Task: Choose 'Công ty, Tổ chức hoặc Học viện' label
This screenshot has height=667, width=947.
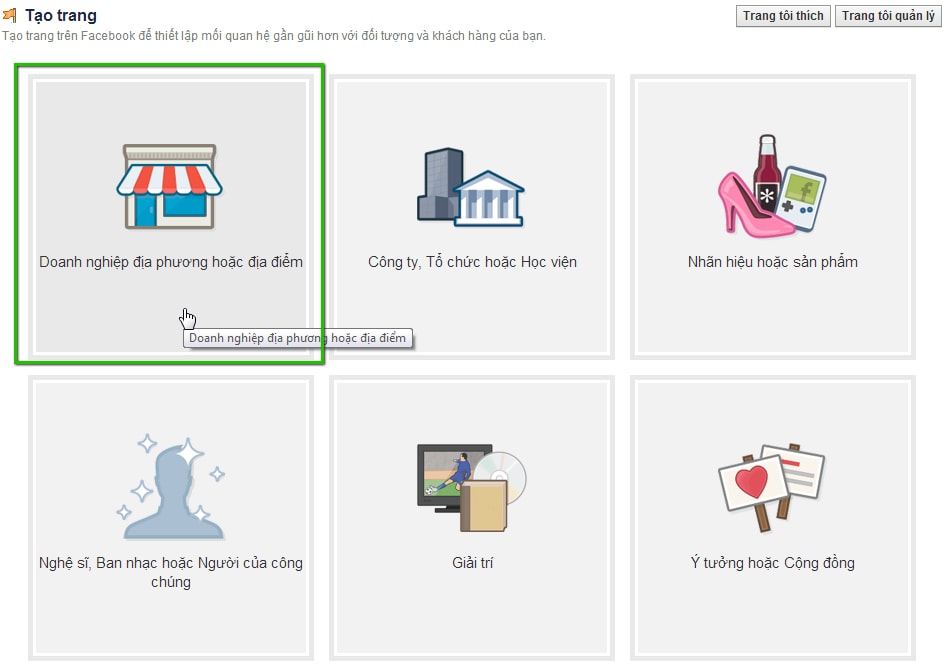Action: pos(472,262)
